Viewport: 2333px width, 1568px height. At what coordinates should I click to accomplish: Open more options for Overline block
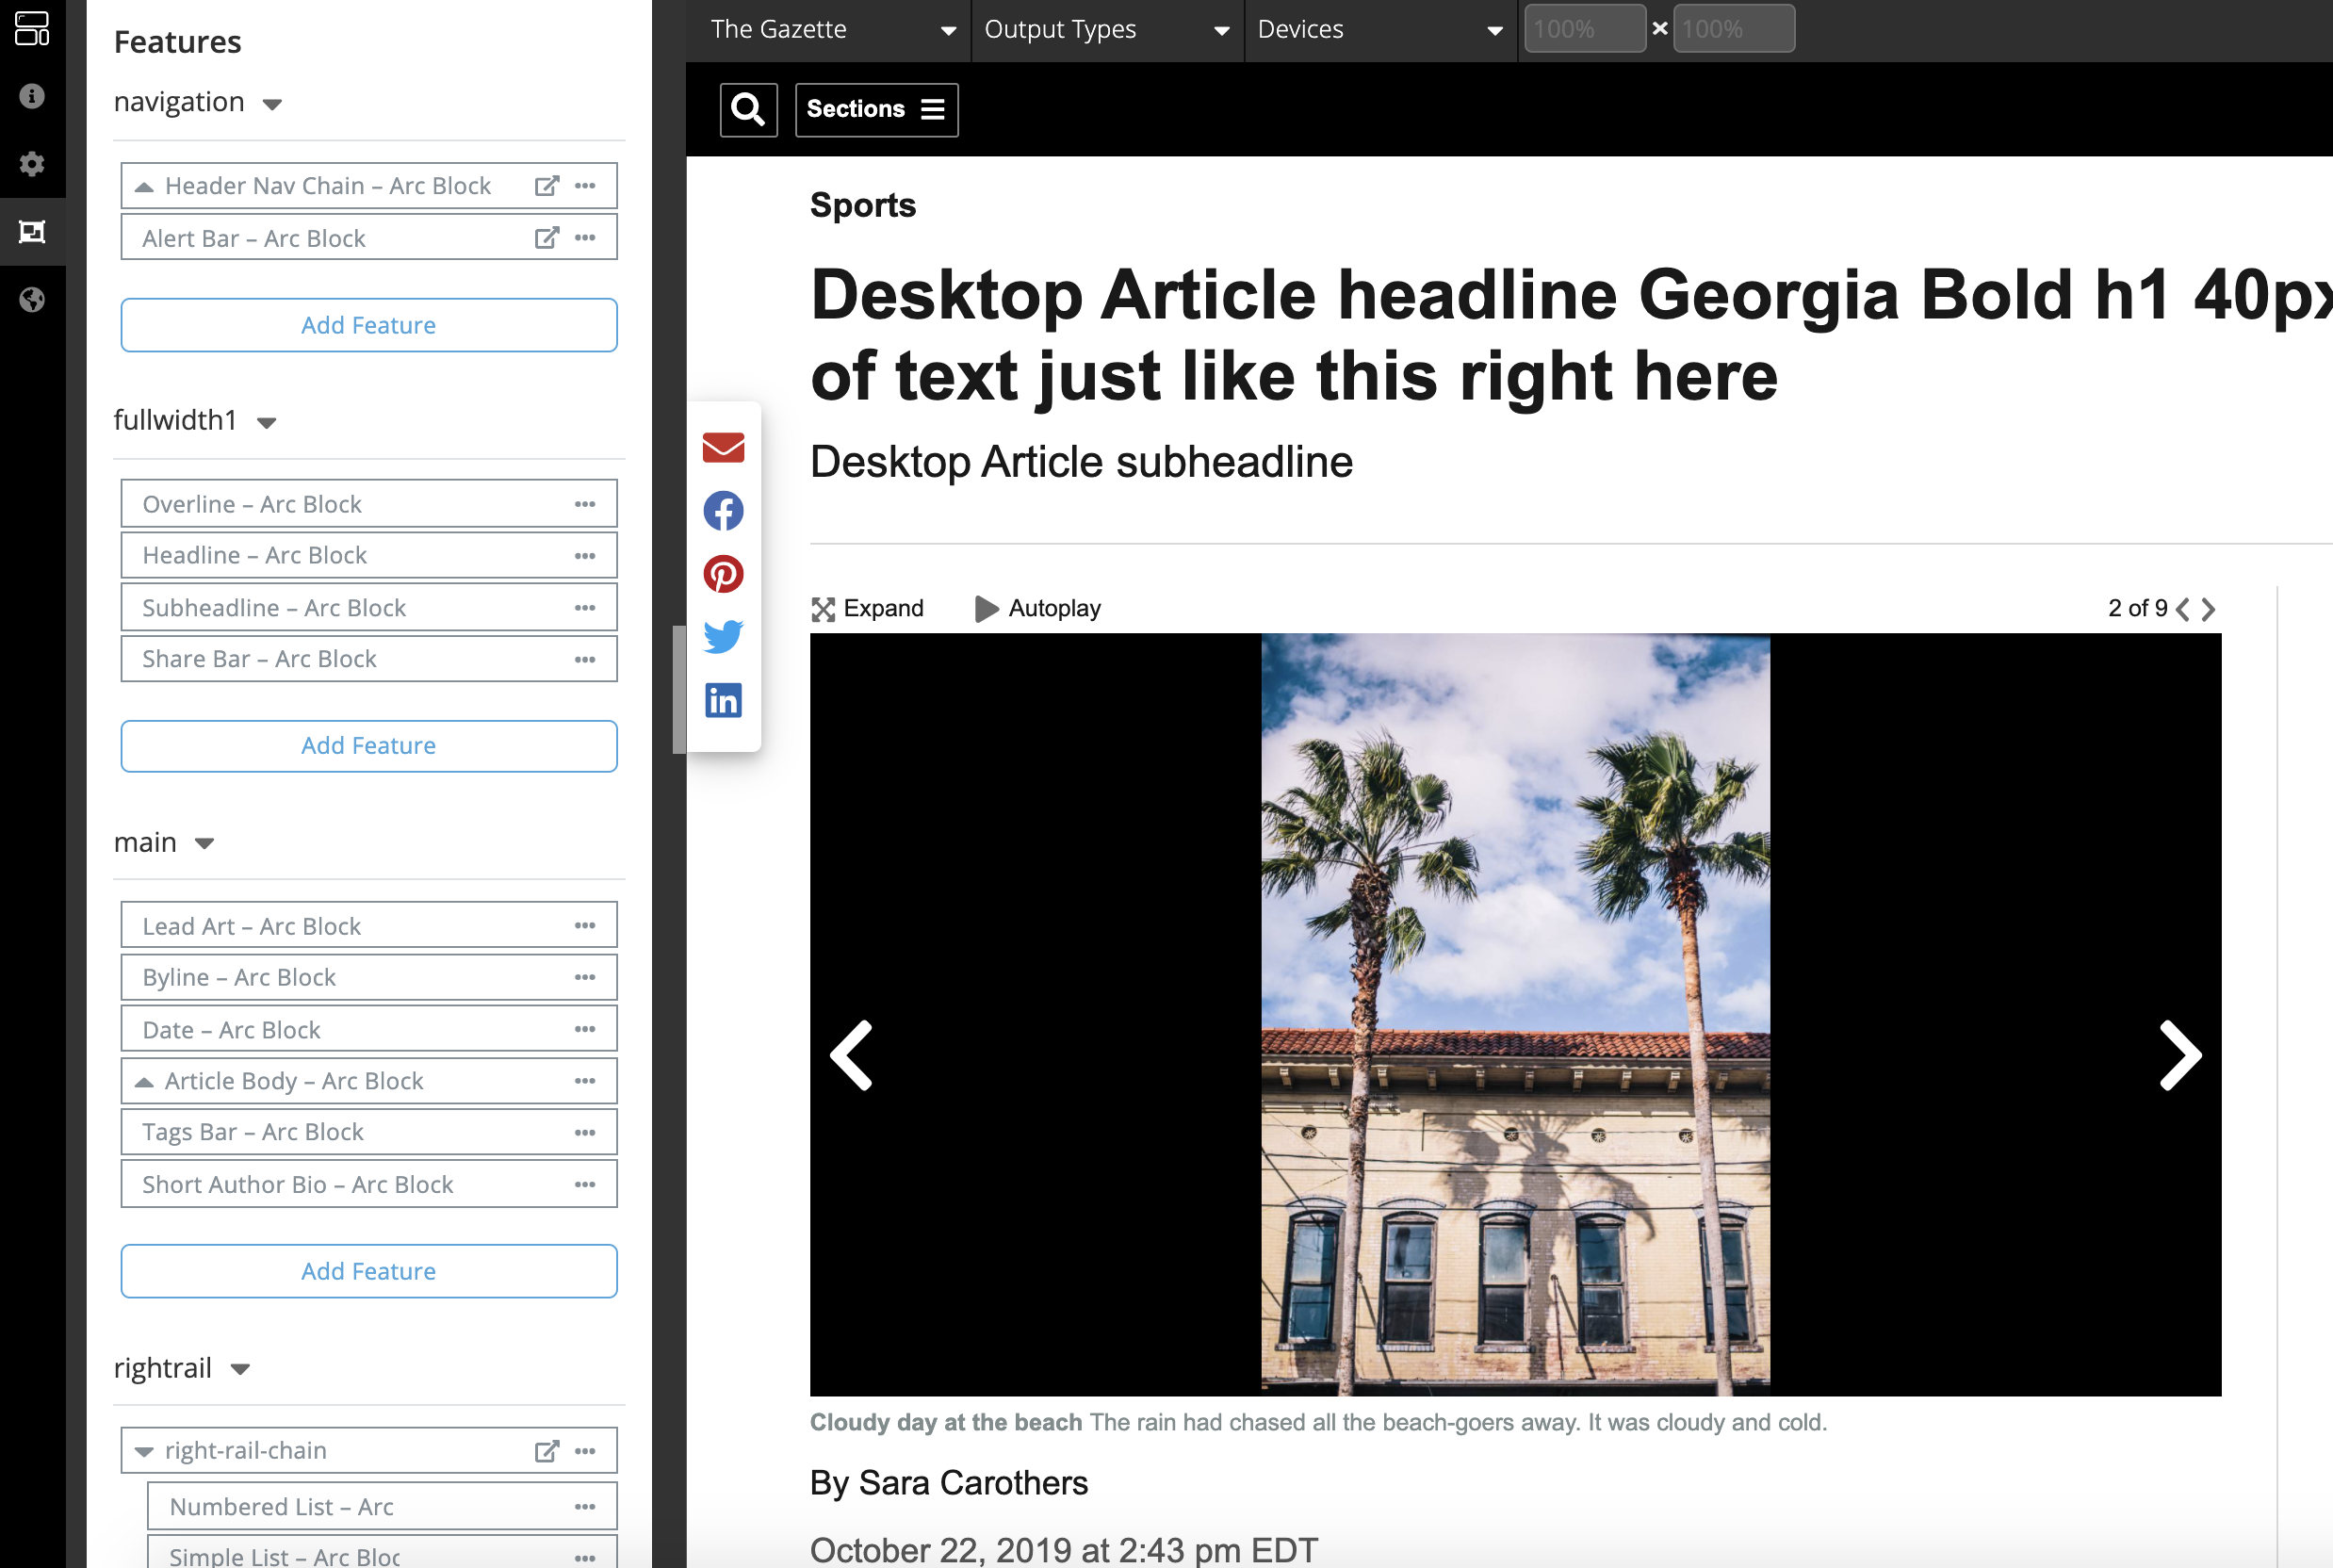[x=586, y=504]
